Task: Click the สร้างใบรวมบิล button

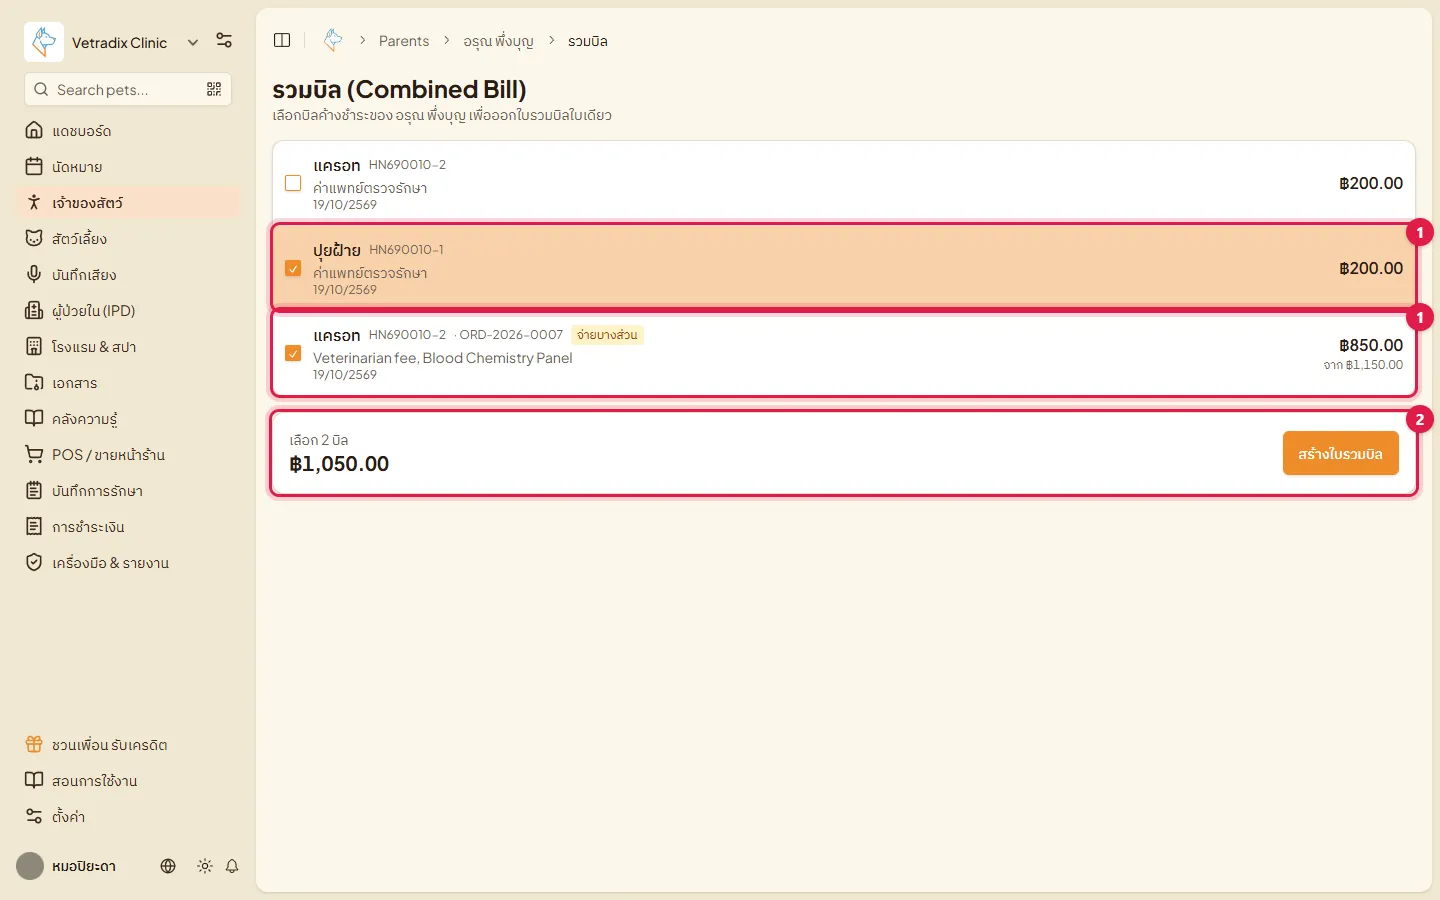Action: pyautogui.click(x=1341, y=454)
